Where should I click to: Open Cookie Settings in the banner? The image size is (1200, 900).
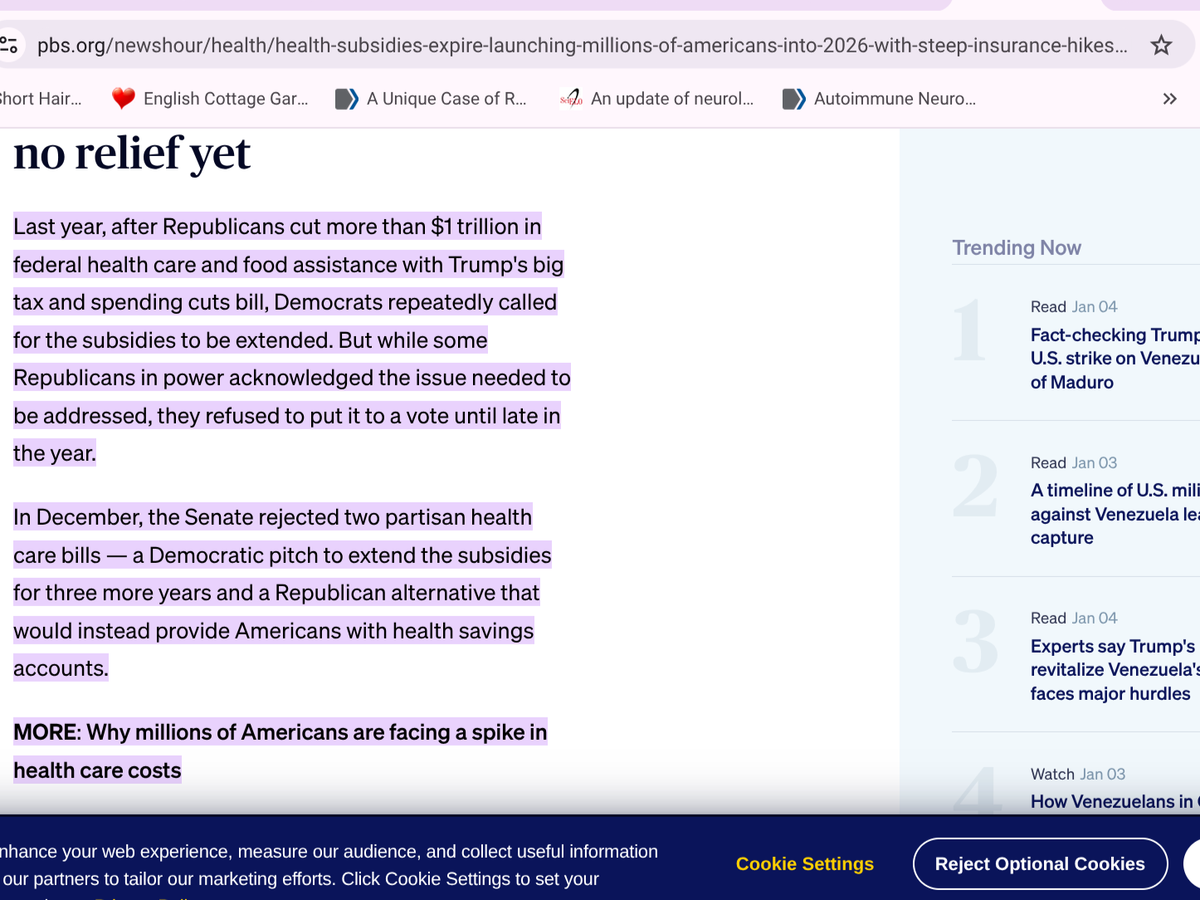coord(804,864)
